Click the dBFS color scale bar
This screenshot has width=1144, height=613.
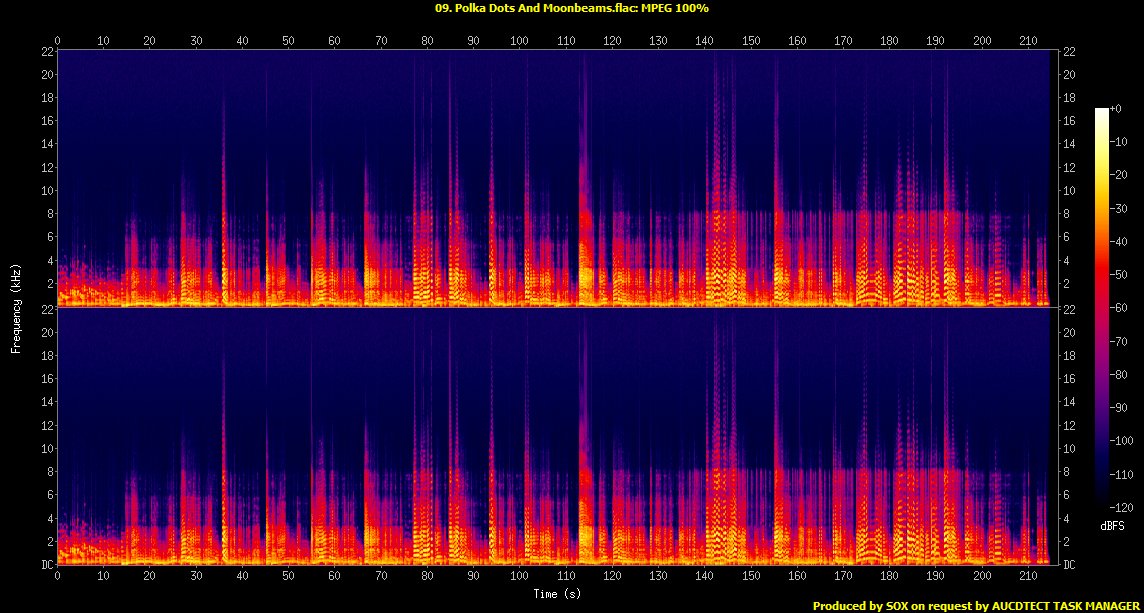point(1101,307)
